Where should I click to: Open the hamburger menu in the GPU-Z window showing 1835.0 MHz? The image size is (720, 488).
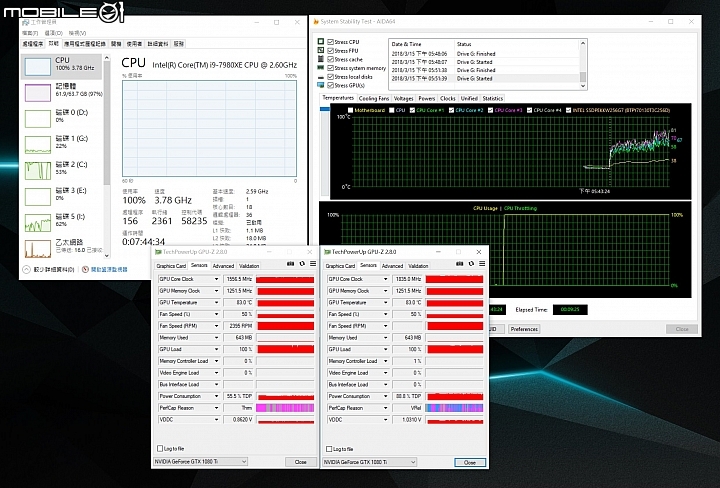tap(482, 264)
